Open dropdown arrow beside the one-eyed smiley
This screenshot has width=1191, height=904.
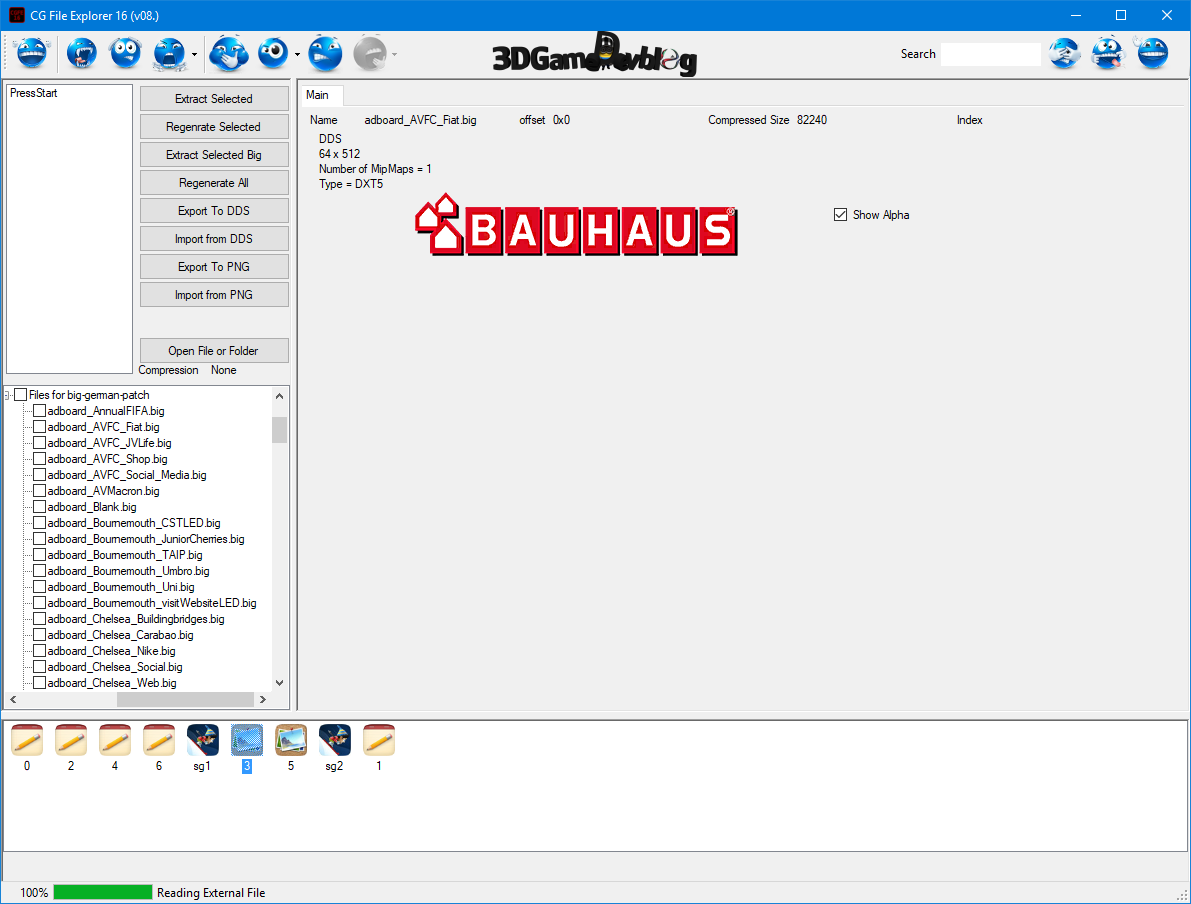pyautogui.click(x=297, y=55)
